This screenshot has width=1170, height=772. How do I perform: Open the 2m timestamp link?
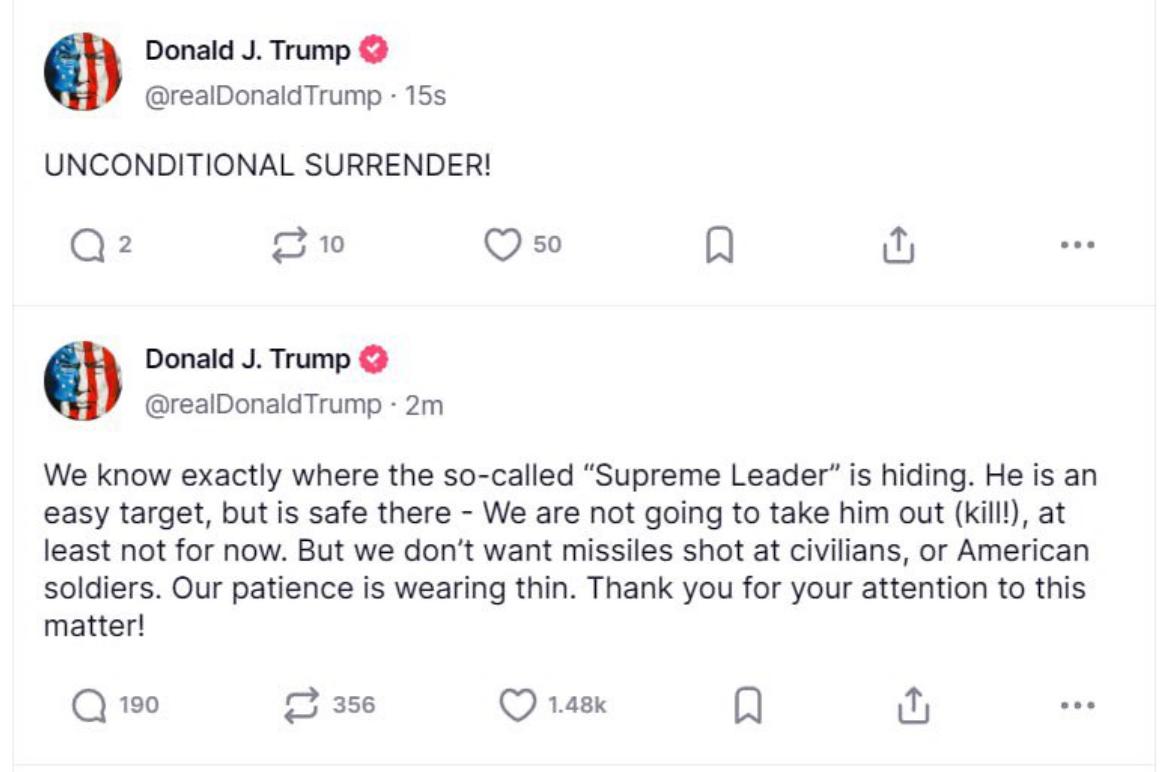(x=424, y=405)
